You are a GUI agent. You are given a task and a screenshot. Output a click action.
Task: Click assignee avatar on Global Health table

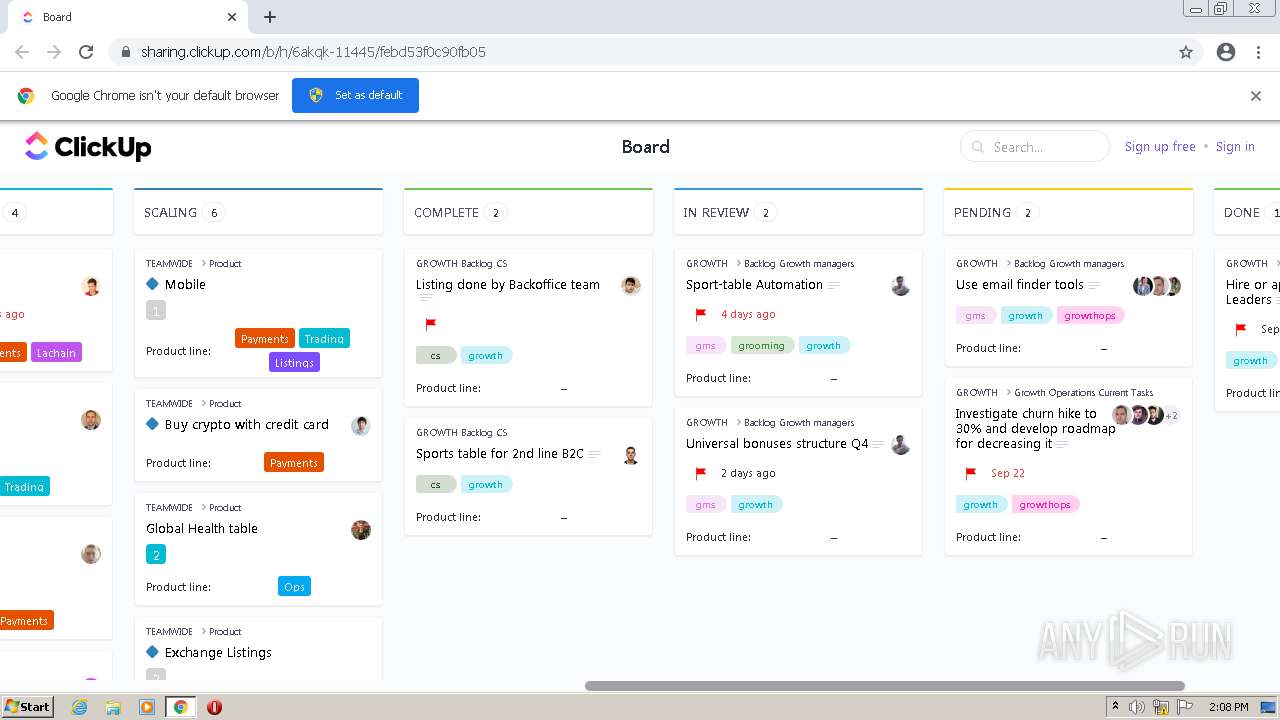[361, 530]
